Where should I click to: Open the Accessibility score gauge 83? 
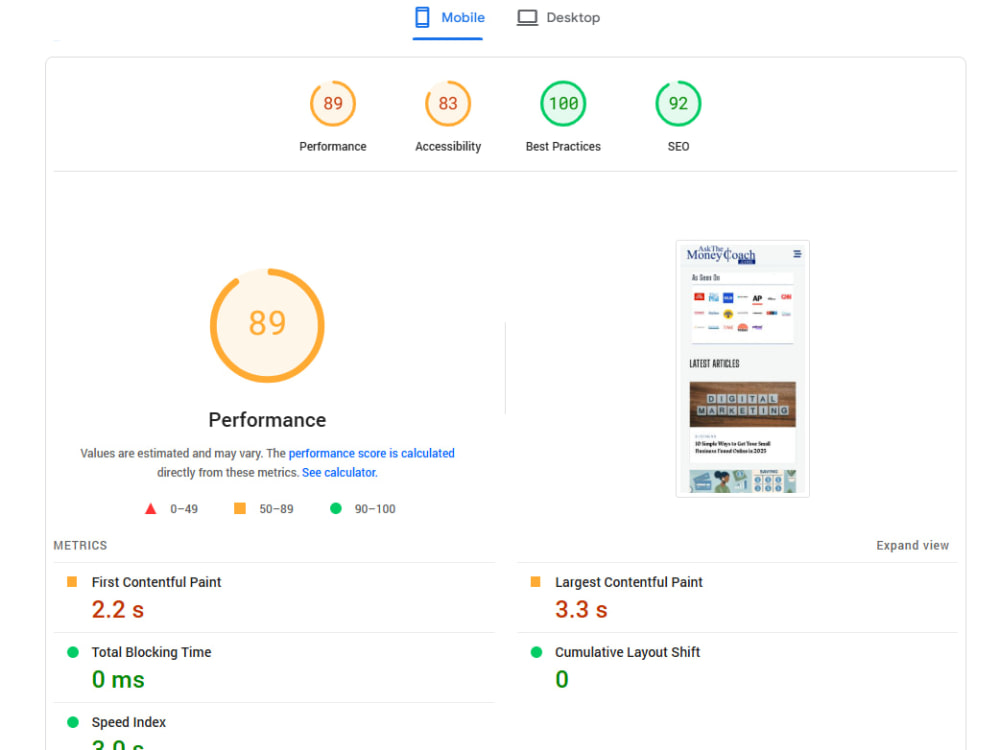coord(448,103)
